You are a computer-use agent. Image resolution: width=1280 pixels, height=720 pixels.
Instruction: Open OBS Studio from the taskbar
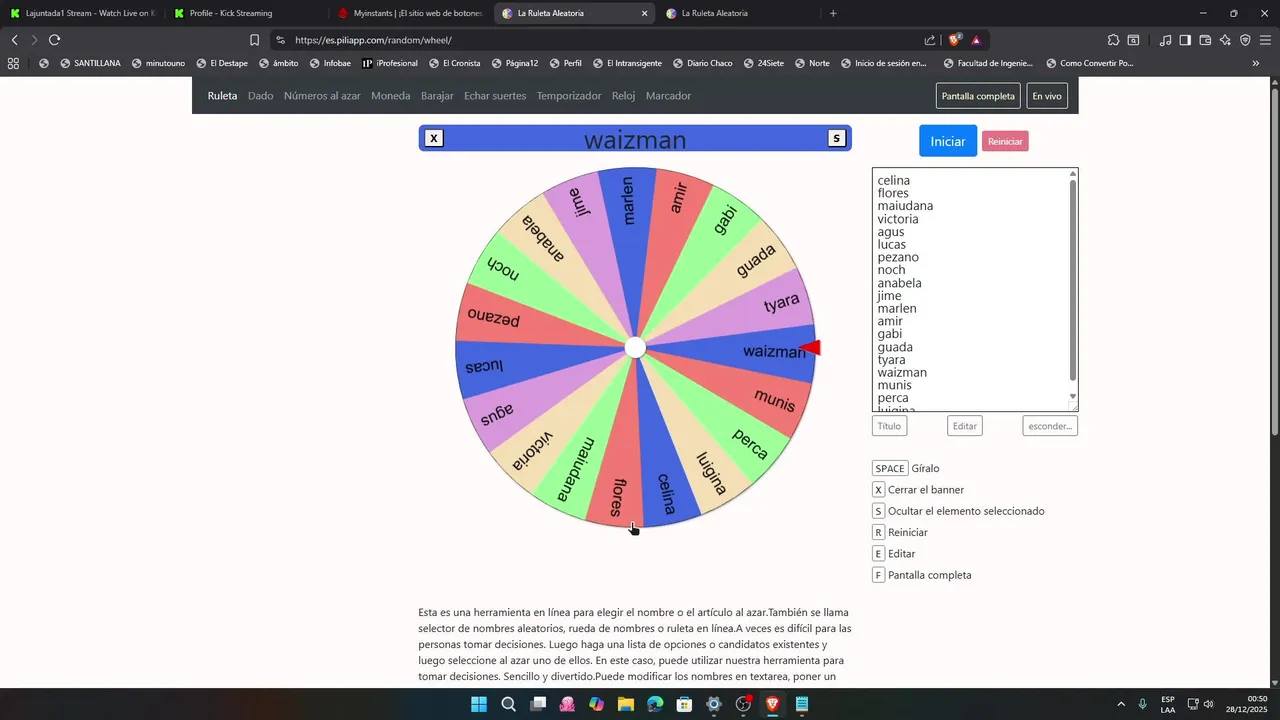[743, 704]
